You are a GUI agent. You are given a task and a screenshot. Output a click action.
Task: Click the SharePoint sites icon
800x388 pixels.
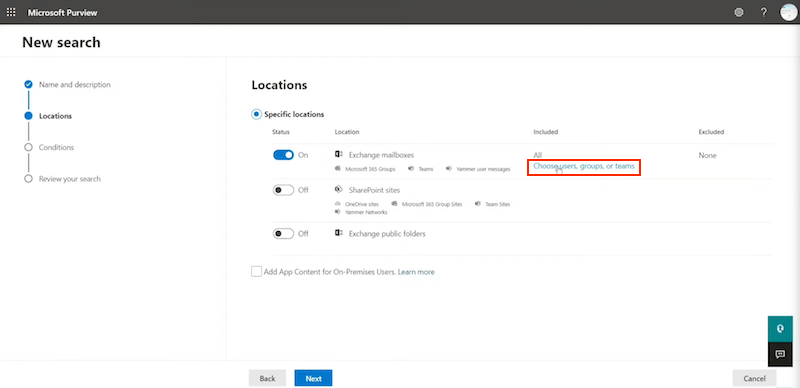coord(338,189)
